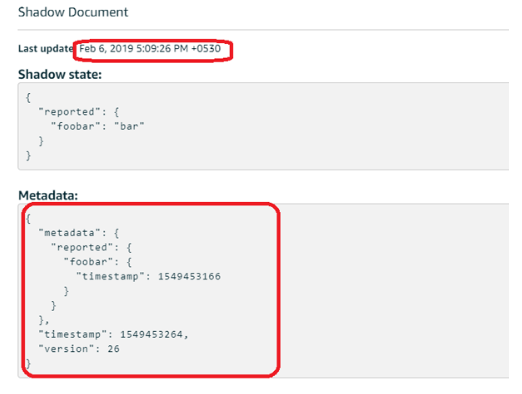This screenshot has width=522, height=394.
Task: Click the "bar" value in Shadow state
Action: tap(129, 126)
